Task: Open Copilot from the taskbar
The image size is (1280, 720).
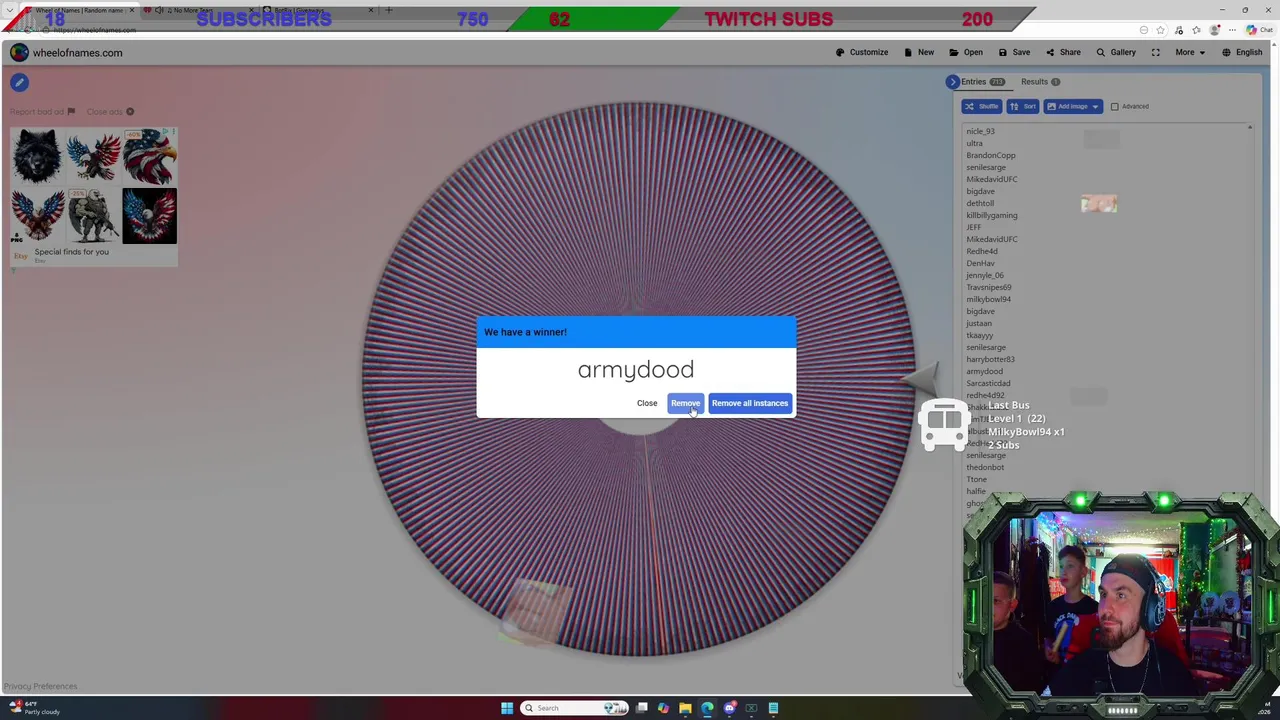Action: tap(663, 708)
